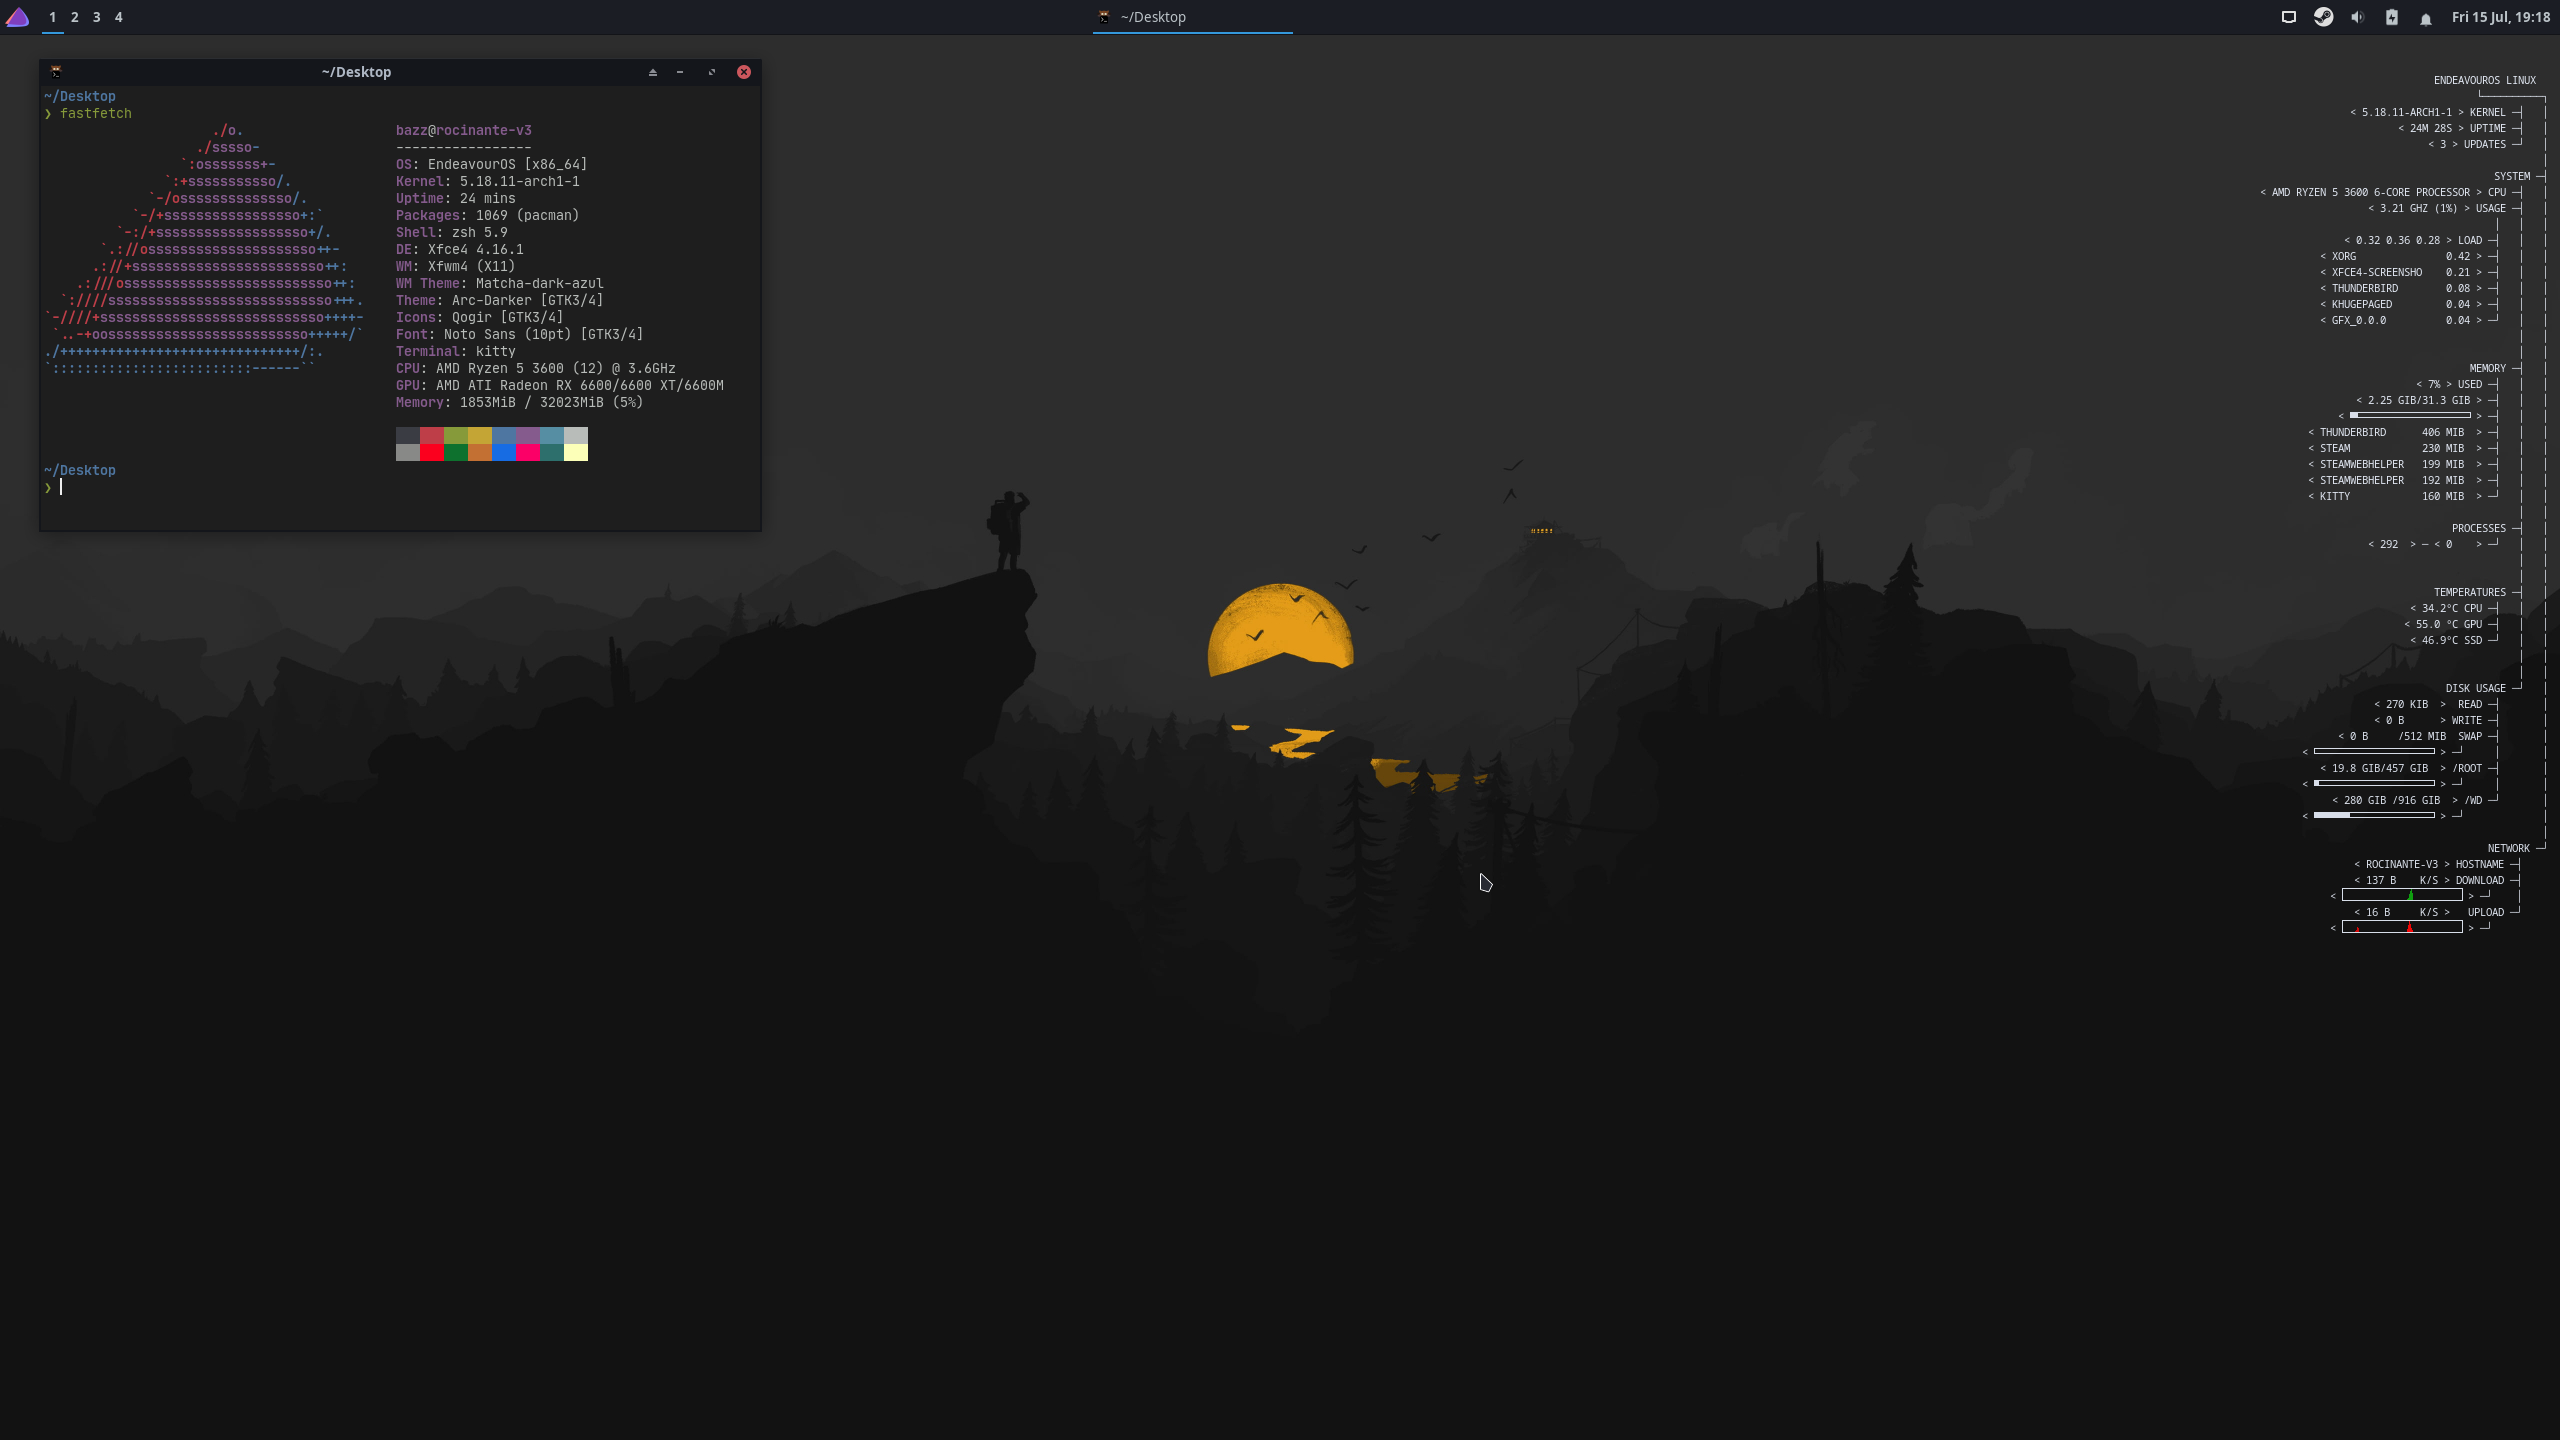Minimize the ~/Desktop terminal window
Viewport: 2560px width, 1440px height.
pyautogui.click(x=680, y=72)
